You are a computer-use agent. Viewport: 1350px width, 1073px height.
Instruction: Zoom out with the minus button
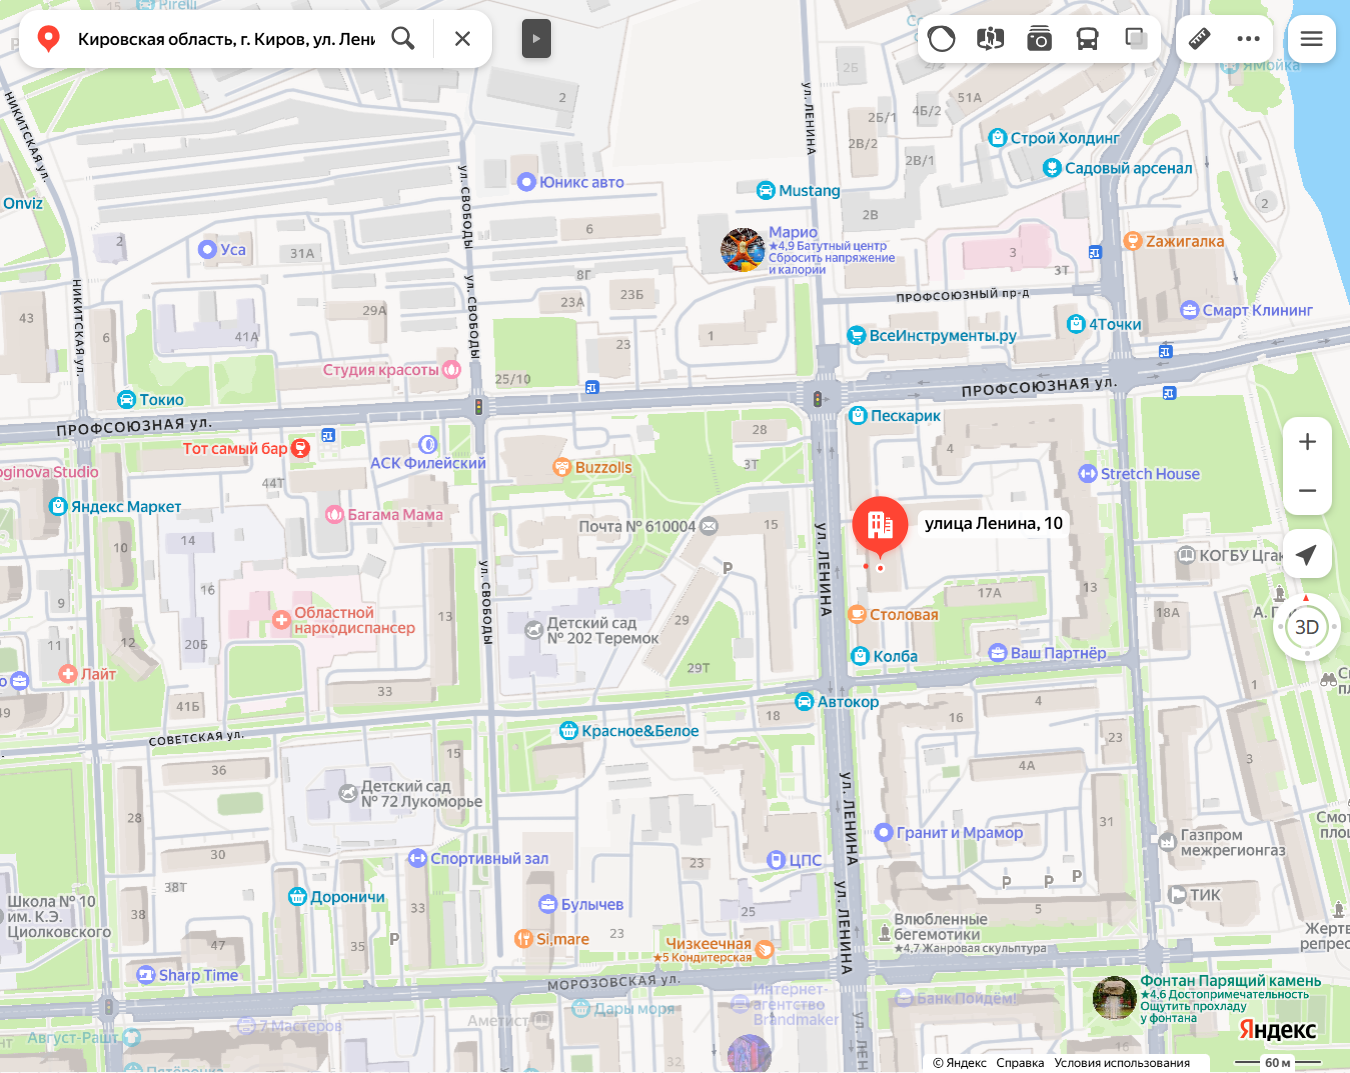tap(1307, 491)
